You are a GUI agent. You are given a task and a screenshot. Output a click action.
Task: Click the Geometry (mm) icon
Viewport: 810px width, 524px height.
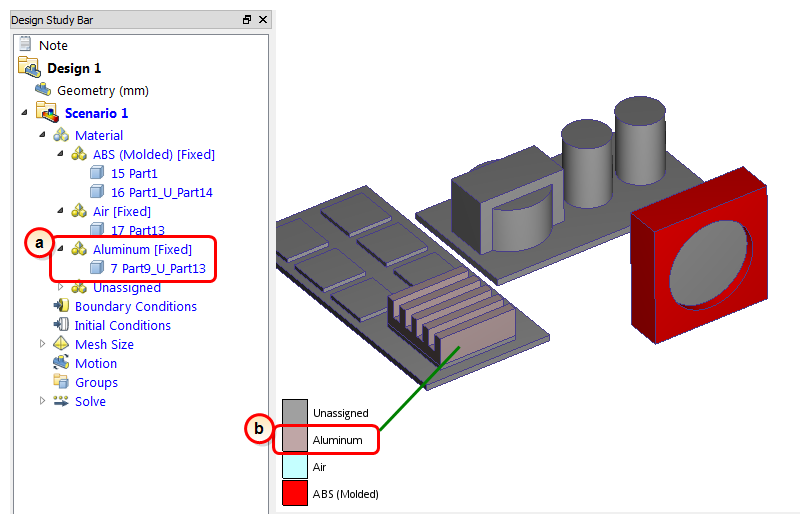coord(43,90)
